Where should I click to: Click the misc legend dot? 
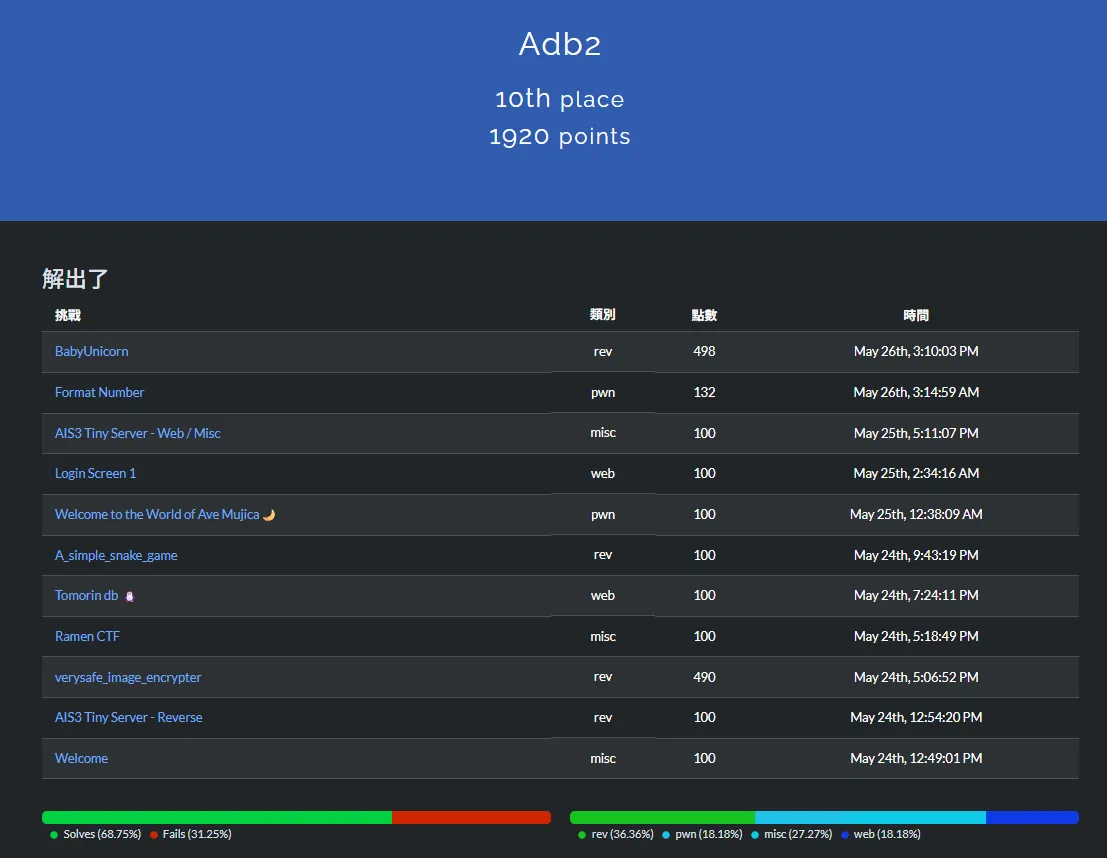tap(755, 834)
